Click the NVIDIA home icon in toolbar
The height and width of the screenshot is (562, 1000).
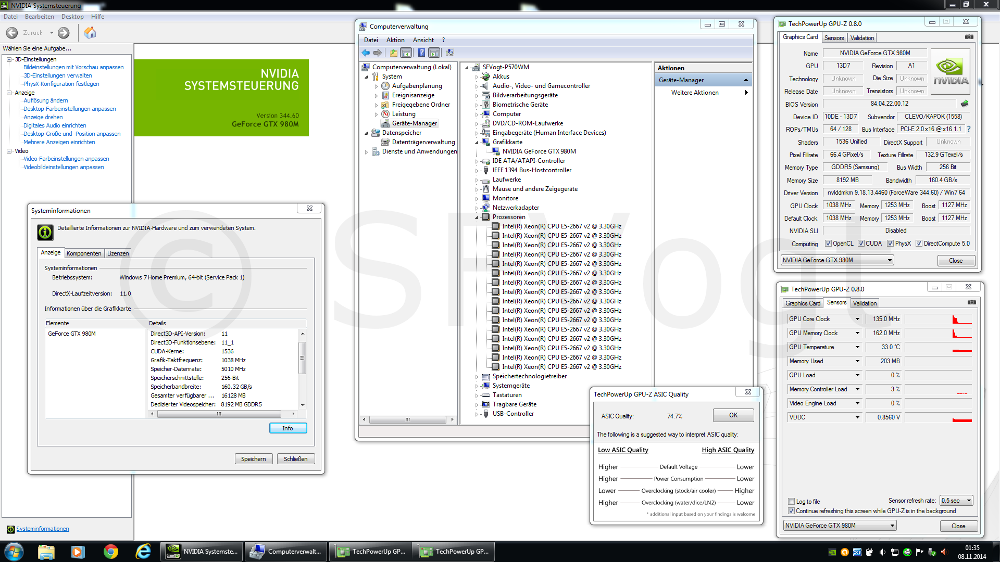pyautogui.click(x=90, y=33)
